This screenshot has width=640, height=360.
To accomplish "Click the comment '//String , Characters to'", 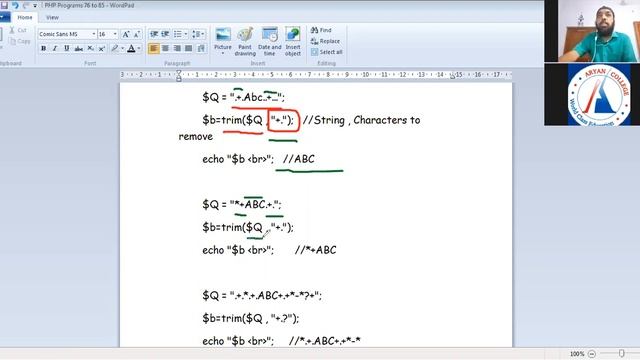I will (361, 120).
